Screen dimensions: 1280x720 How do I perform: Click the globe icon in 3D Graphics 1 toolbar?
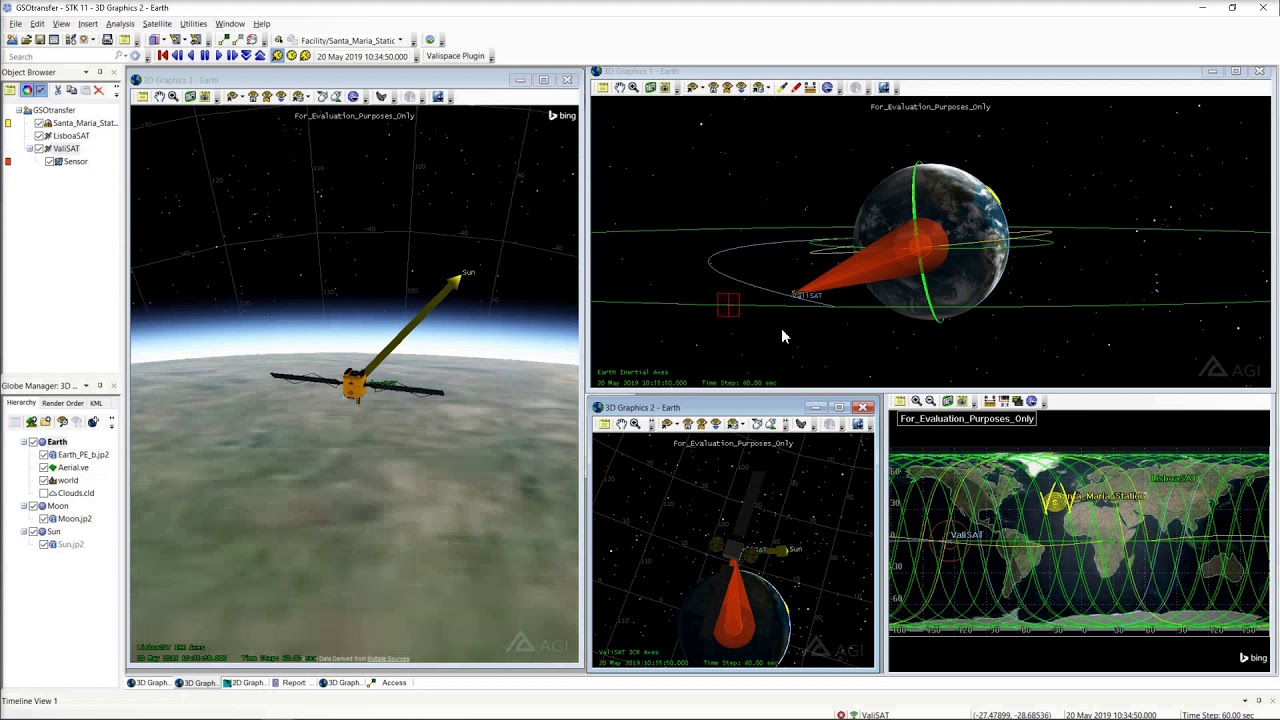(827, 88)
